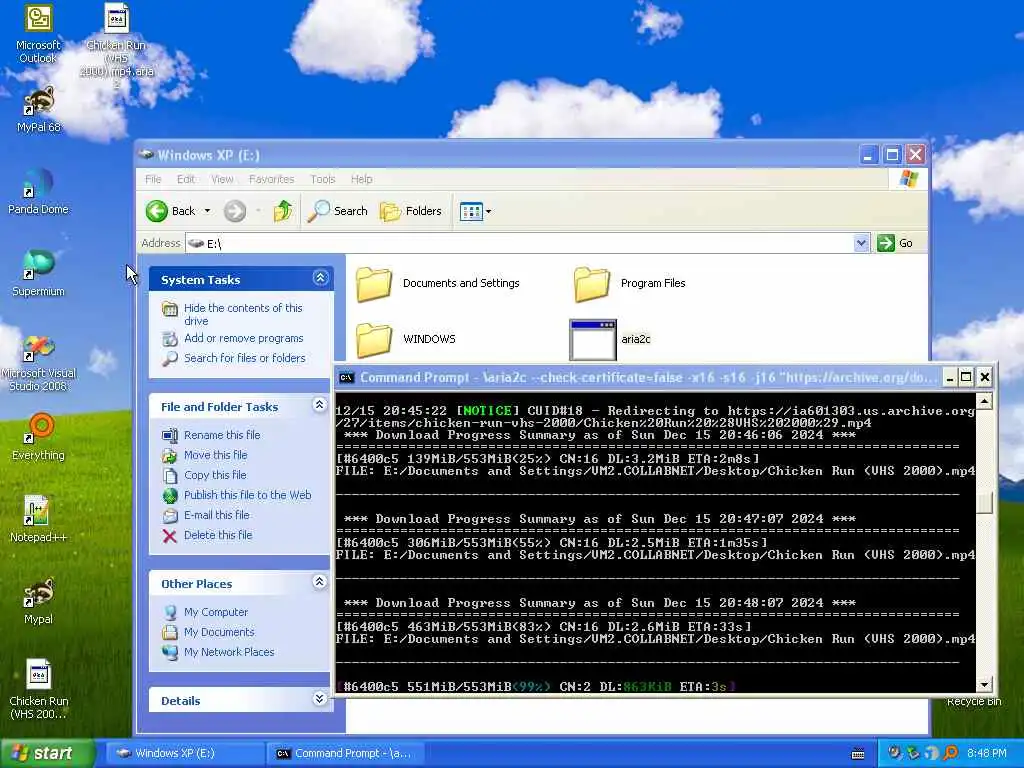Viewport: 1024px width, 768px height.
Task: Click Delete this file link
Action: tap(217, 535)
